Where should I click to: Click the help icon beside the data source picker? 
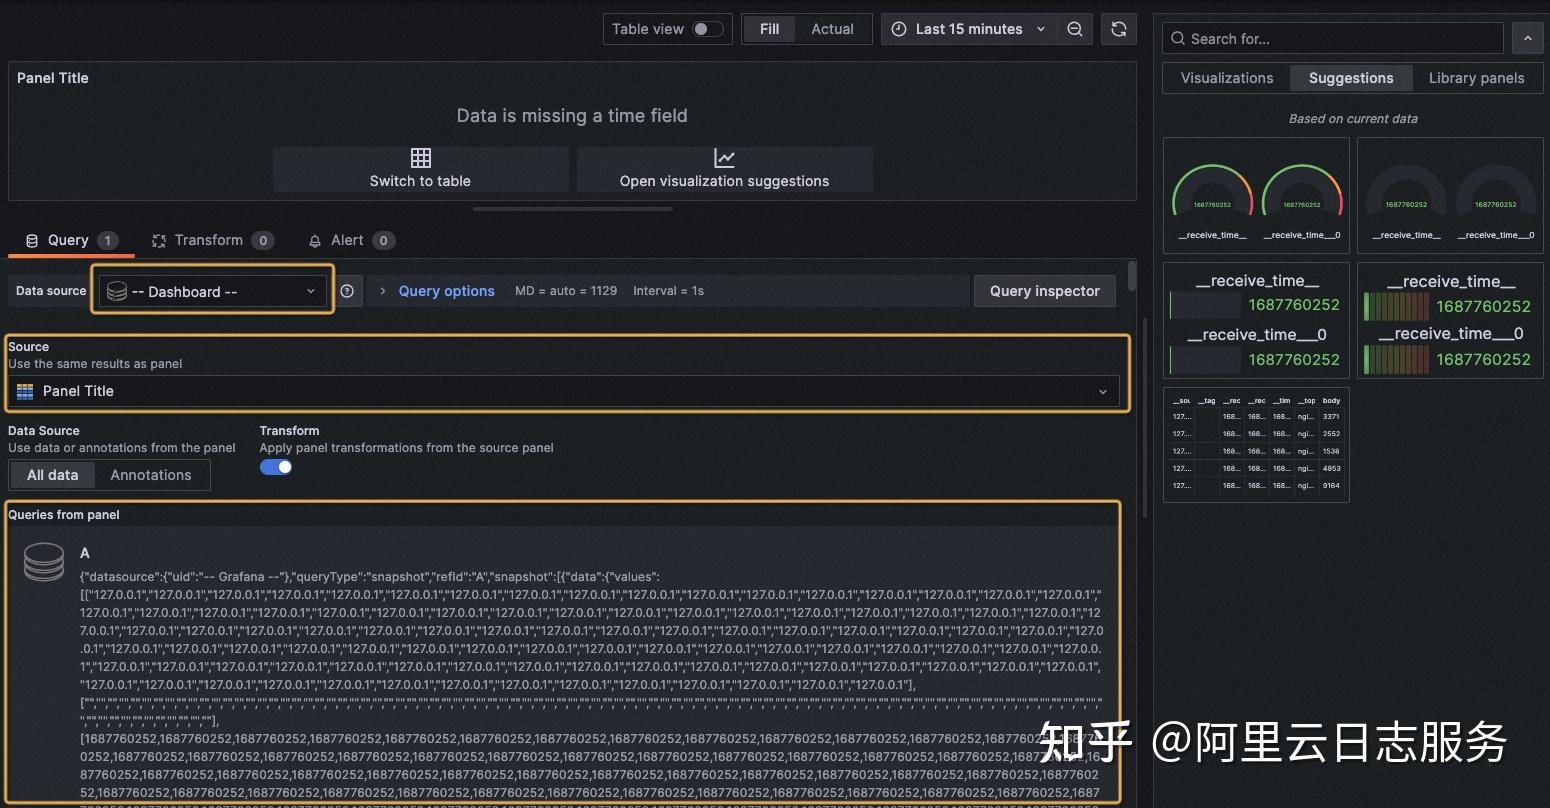click(x=346, y=291)
